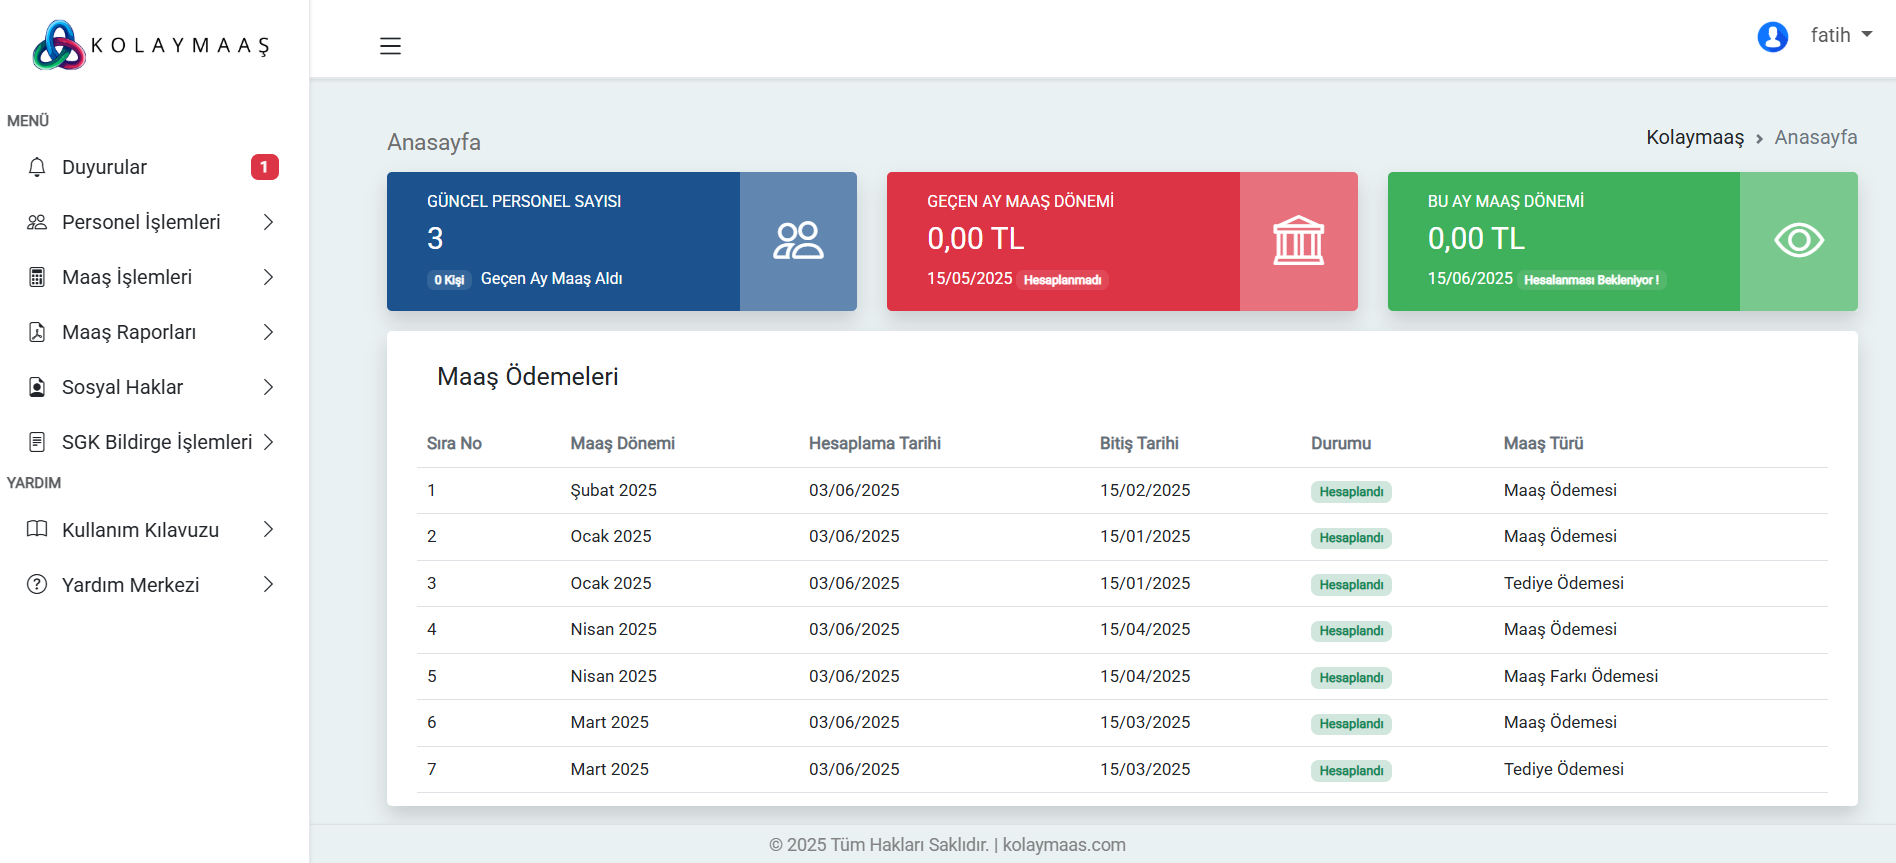1896x863 pixels.
Task: Expand the Maaş İşlemleri submenu chevron
Action: click(268, 277)
